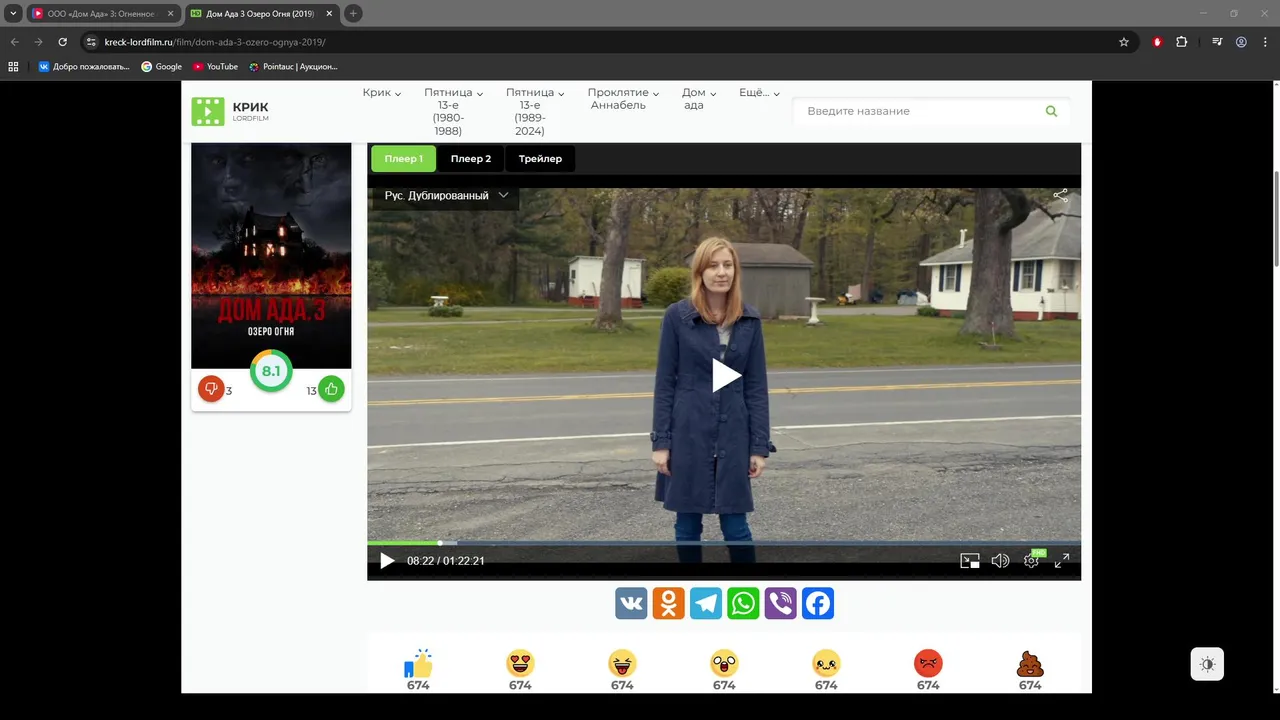1280x720 pixels.
Task: Enter fullscreen mode in the player
Action: click(1062, 561)
